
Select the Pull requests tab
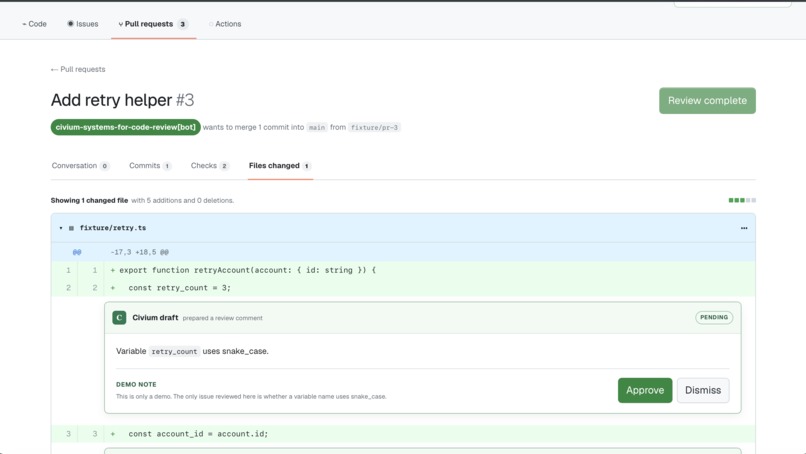(153, 24)
